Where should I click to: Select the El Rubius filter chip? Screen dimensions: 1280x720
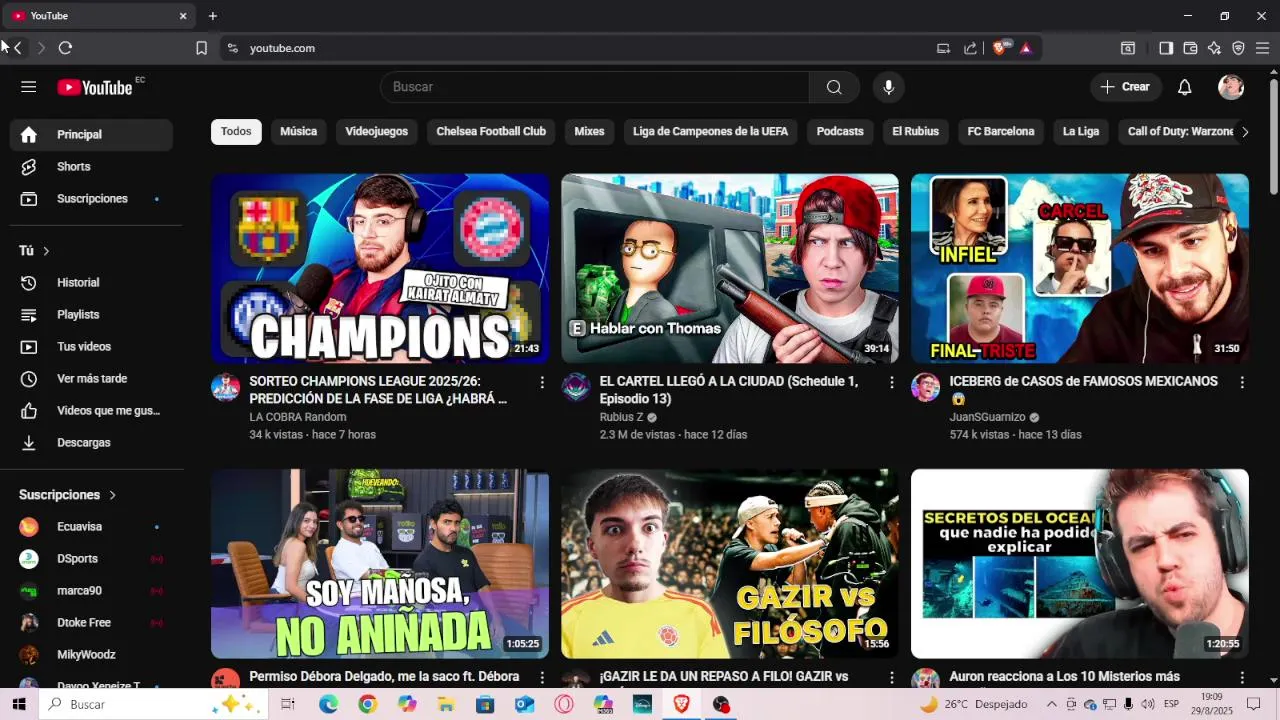pos(916,132)
